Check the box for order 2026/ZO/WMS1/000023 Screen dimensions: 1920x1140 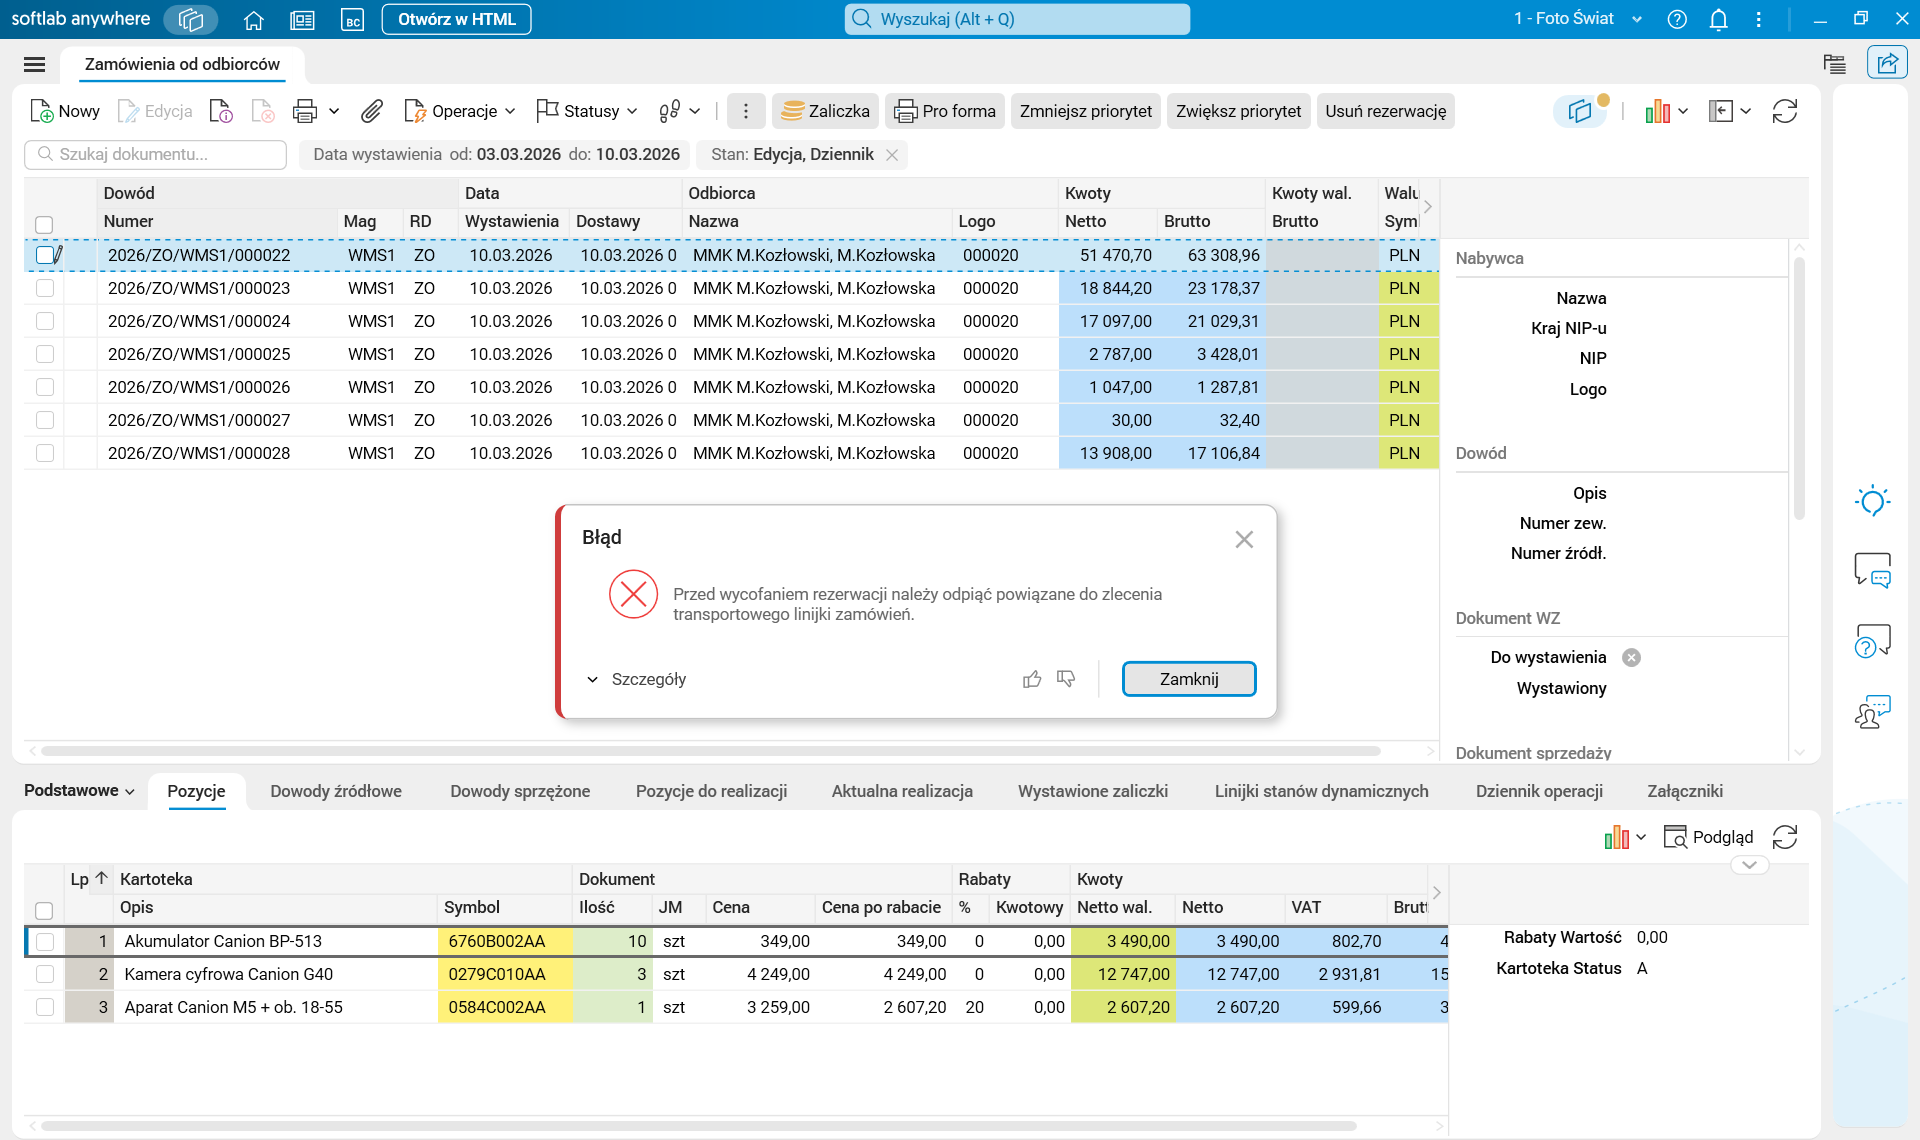[x=45, y=288]
